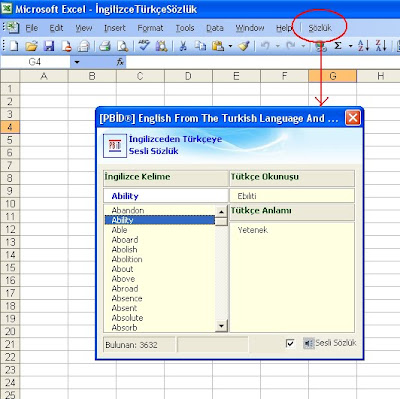Sort descending with the Z-A icon

pos(381,46)
